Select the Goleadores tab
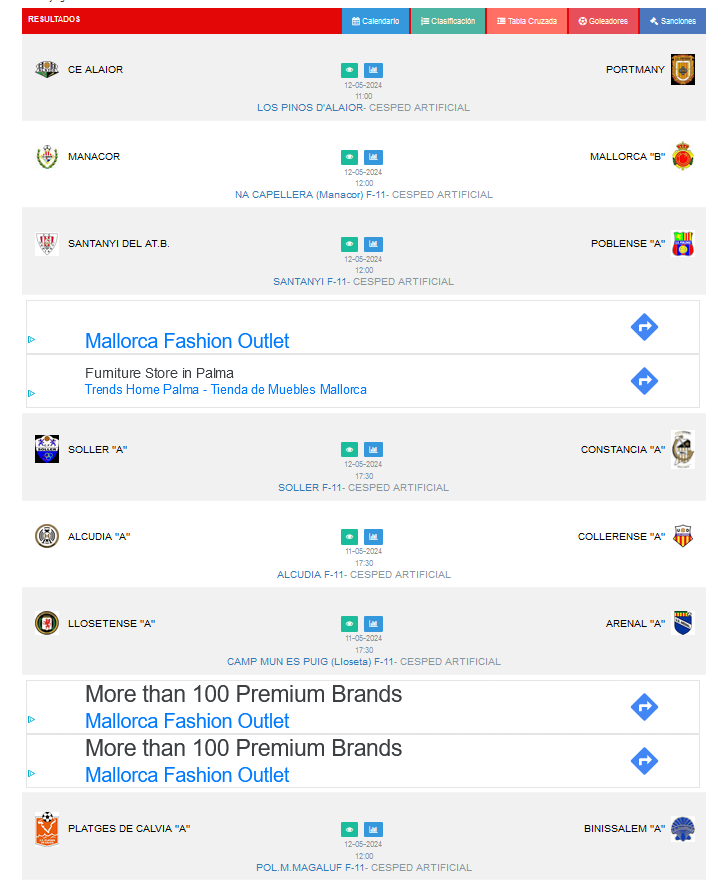Screen dimensions: 706x885 pyautogui.click(x=603, y=21)
